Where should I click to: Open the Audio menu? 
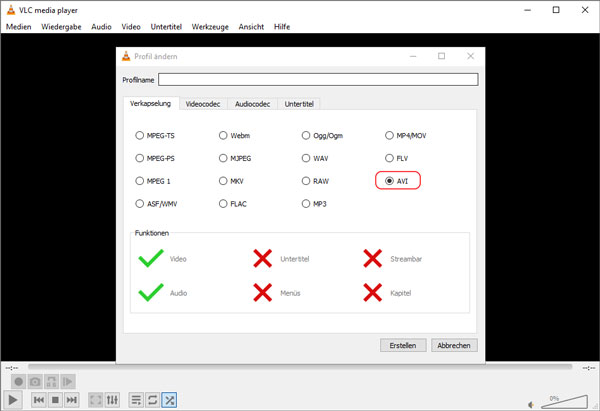(x=101, y=27)
